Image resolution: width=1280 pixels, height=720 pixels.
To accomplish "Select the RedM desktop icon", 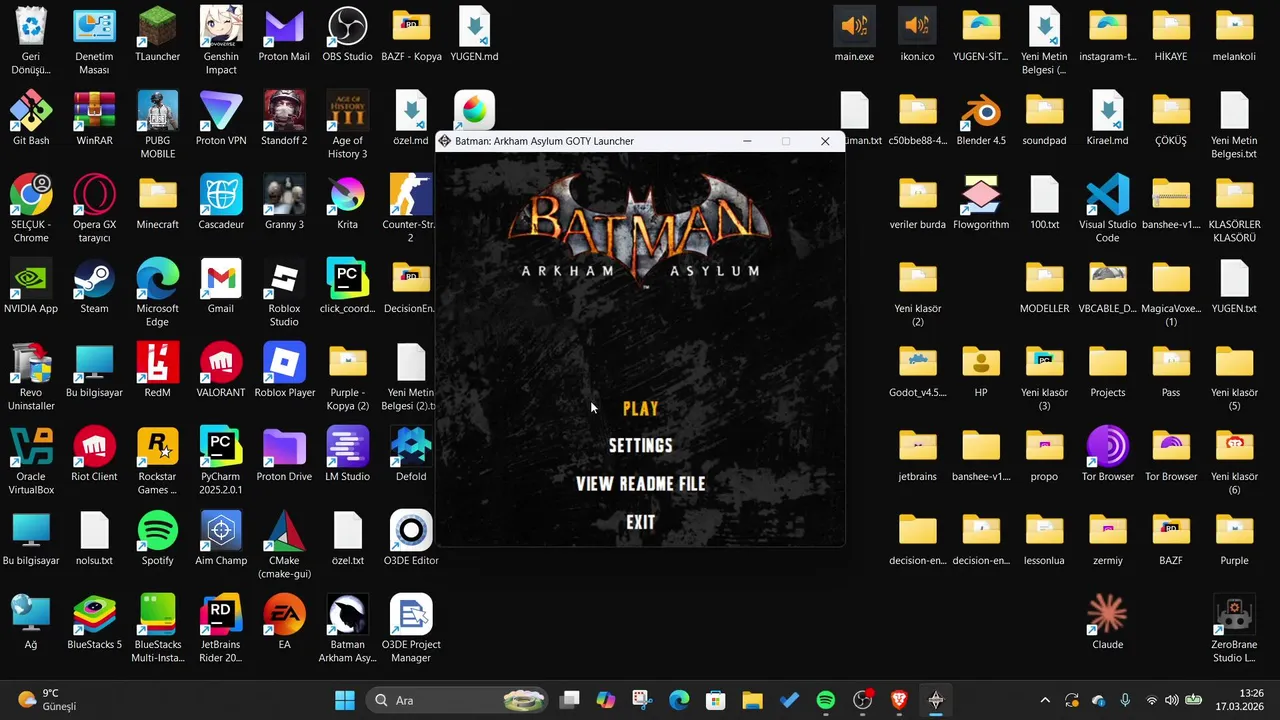I will 157,371.
